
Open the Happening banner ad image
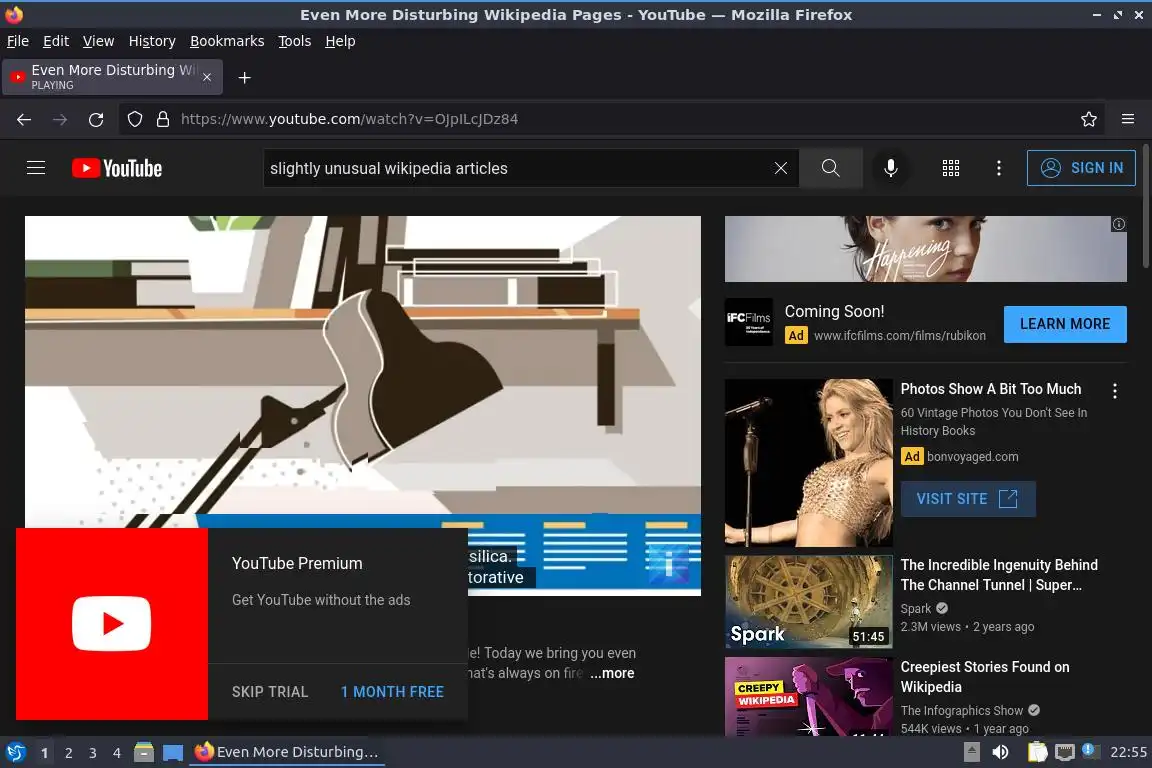click(x=926, y=249)
